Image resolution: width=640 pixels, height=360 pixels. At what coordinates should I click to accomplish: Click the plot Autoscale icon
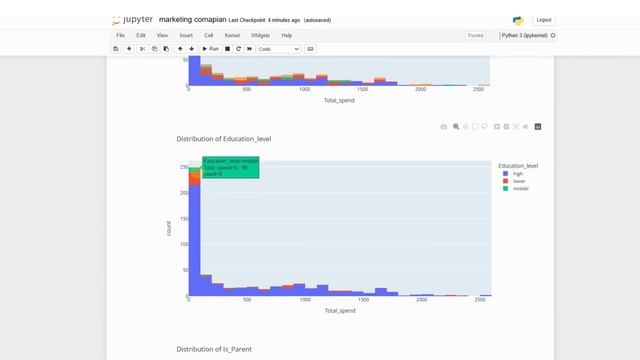[x=516, y=127]
